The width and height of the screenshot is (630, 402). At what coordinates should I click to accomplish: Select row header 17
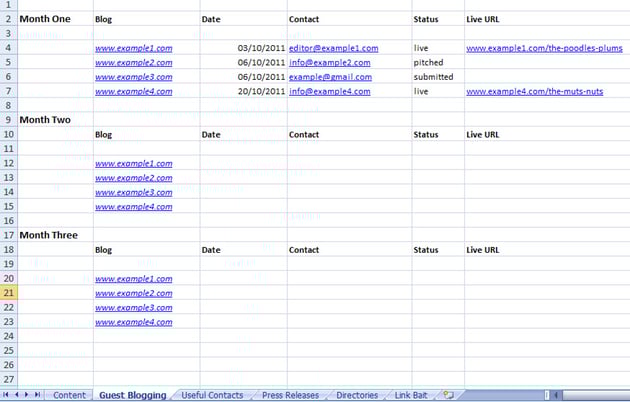coord(8,235)
